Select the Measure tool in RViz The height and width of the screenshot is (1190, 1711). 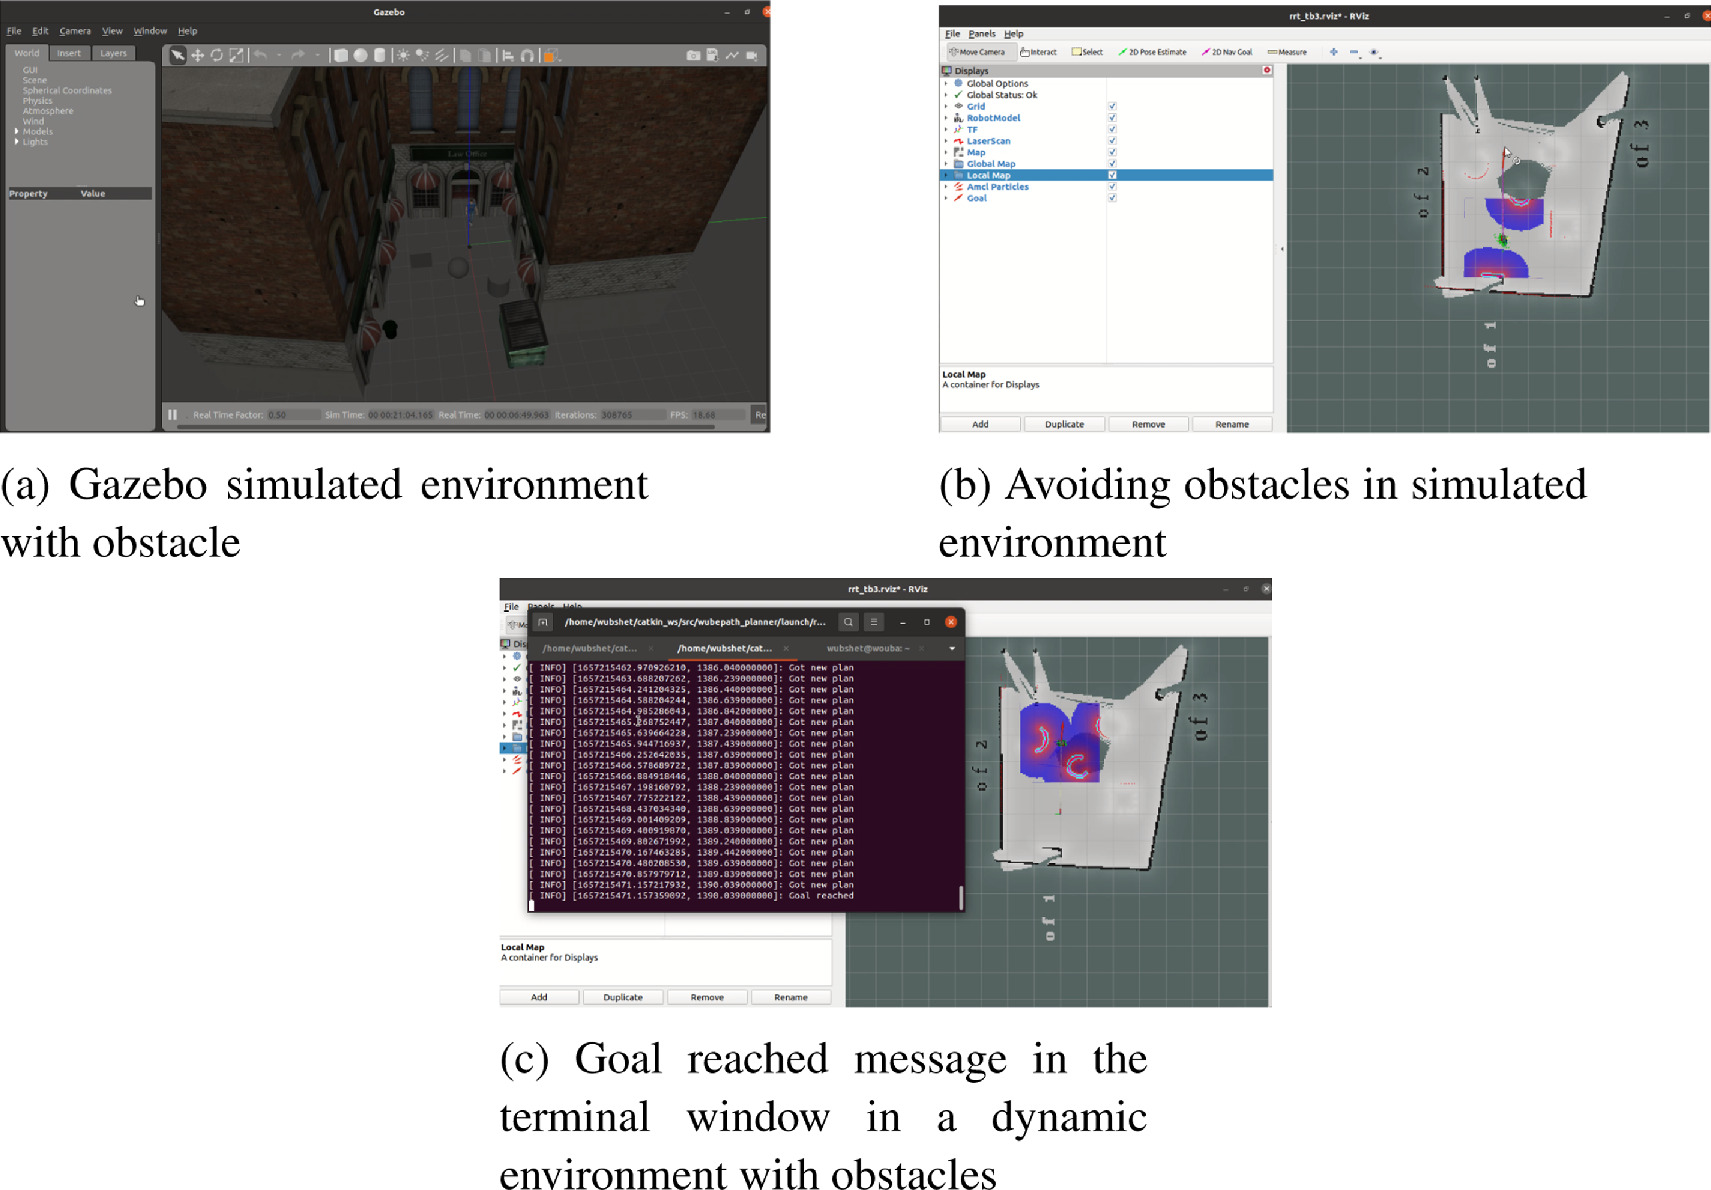(x=1291, y=52)
